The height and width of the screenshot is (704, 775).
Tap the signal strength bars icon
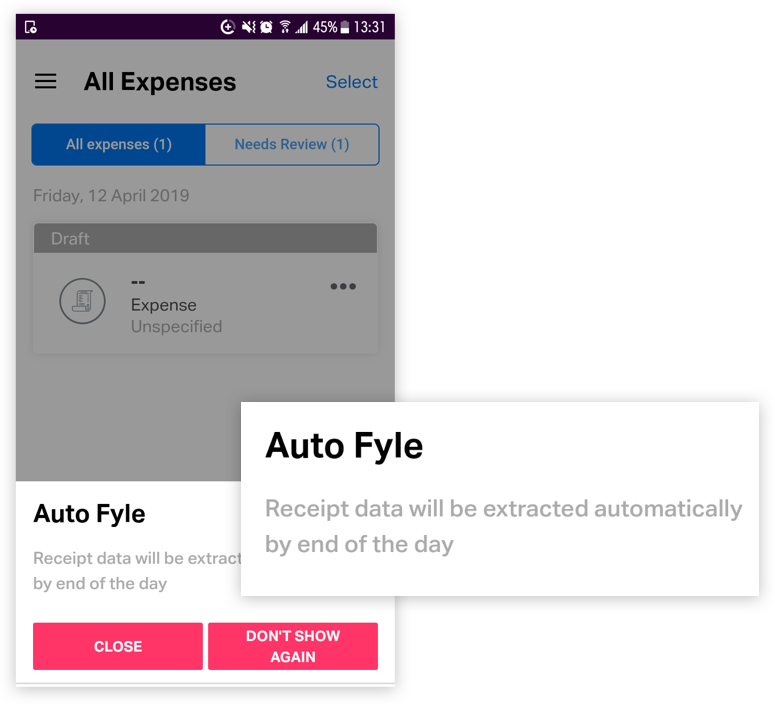coord(301,27)
